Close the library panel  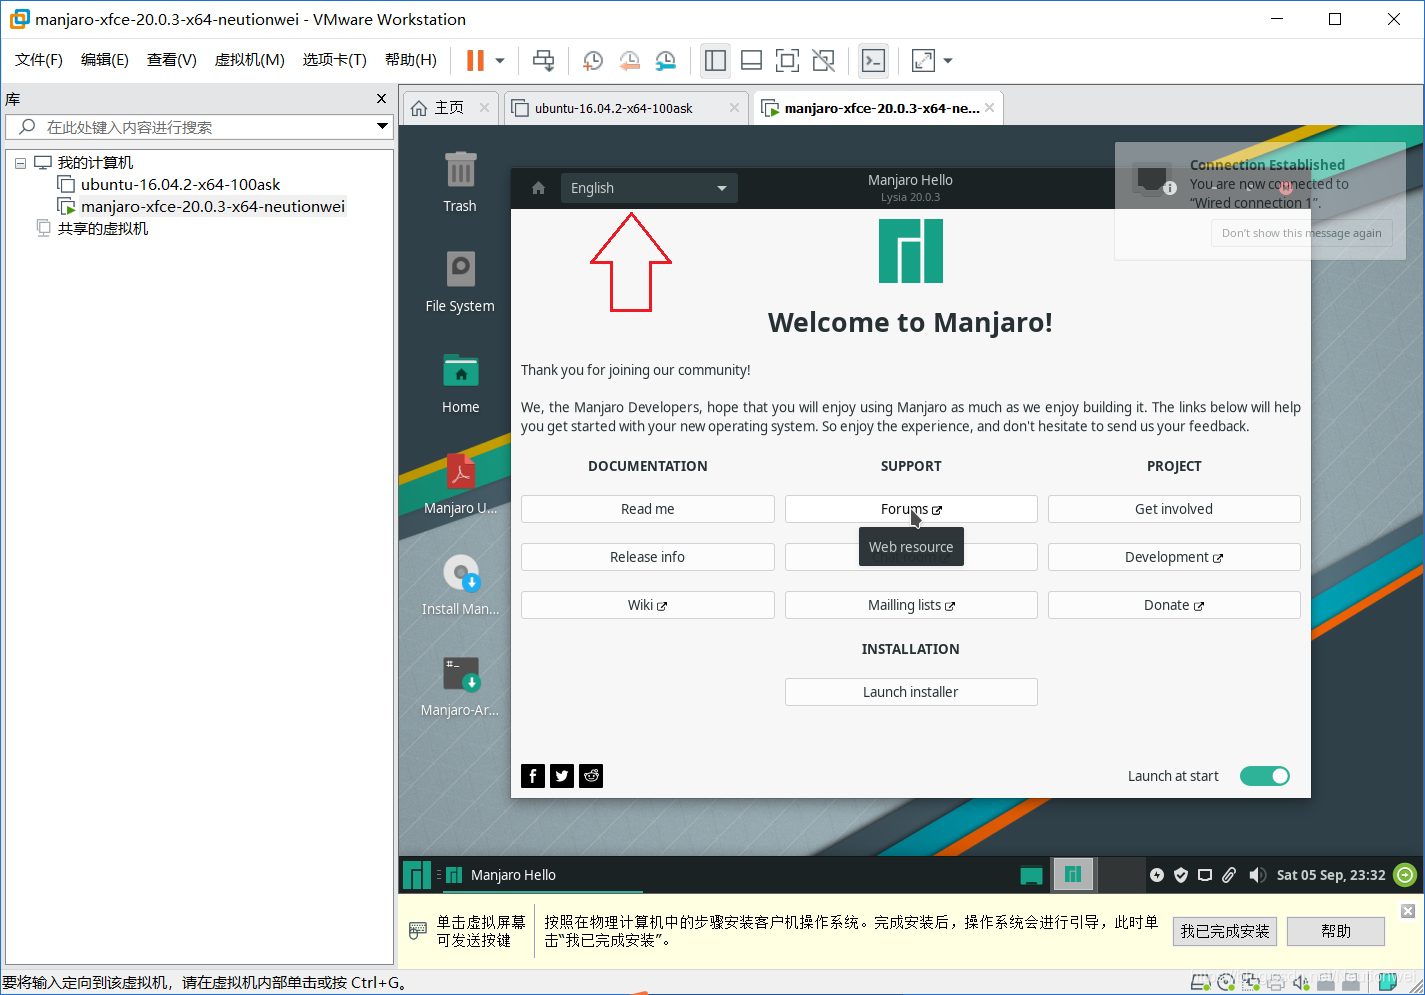click(381, 98)
